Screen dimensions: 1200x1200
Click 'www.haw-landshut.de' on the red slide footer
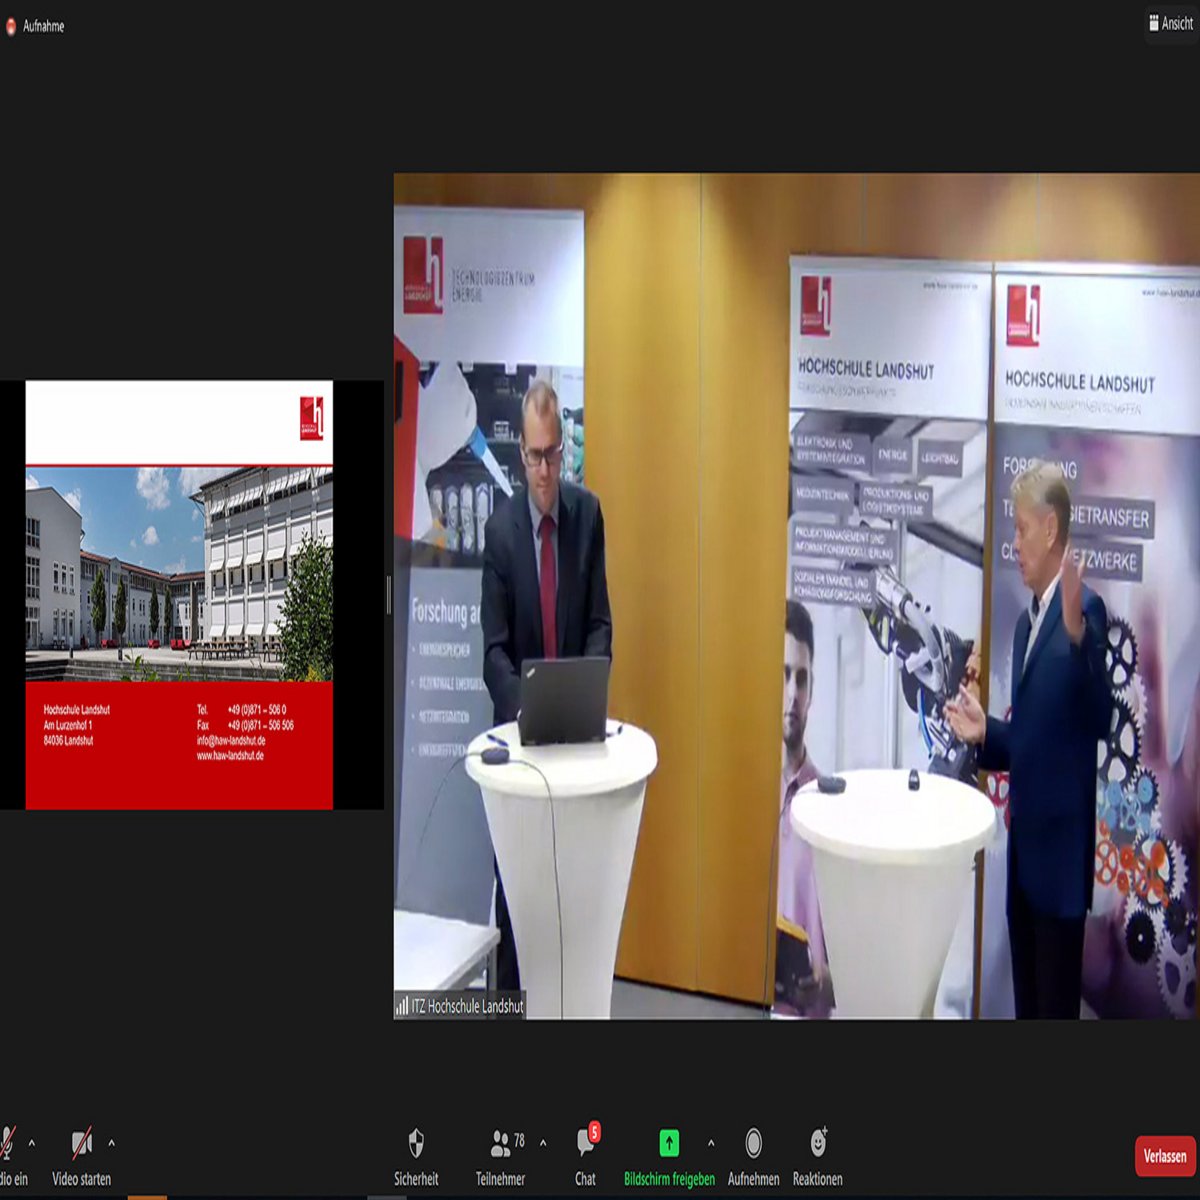click(x=230, y=756)
